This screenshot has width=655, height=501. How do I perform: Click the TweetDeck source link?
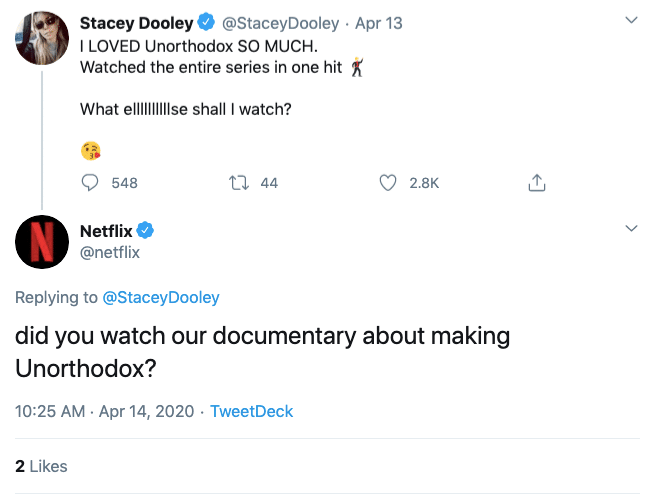coord(251,411)
